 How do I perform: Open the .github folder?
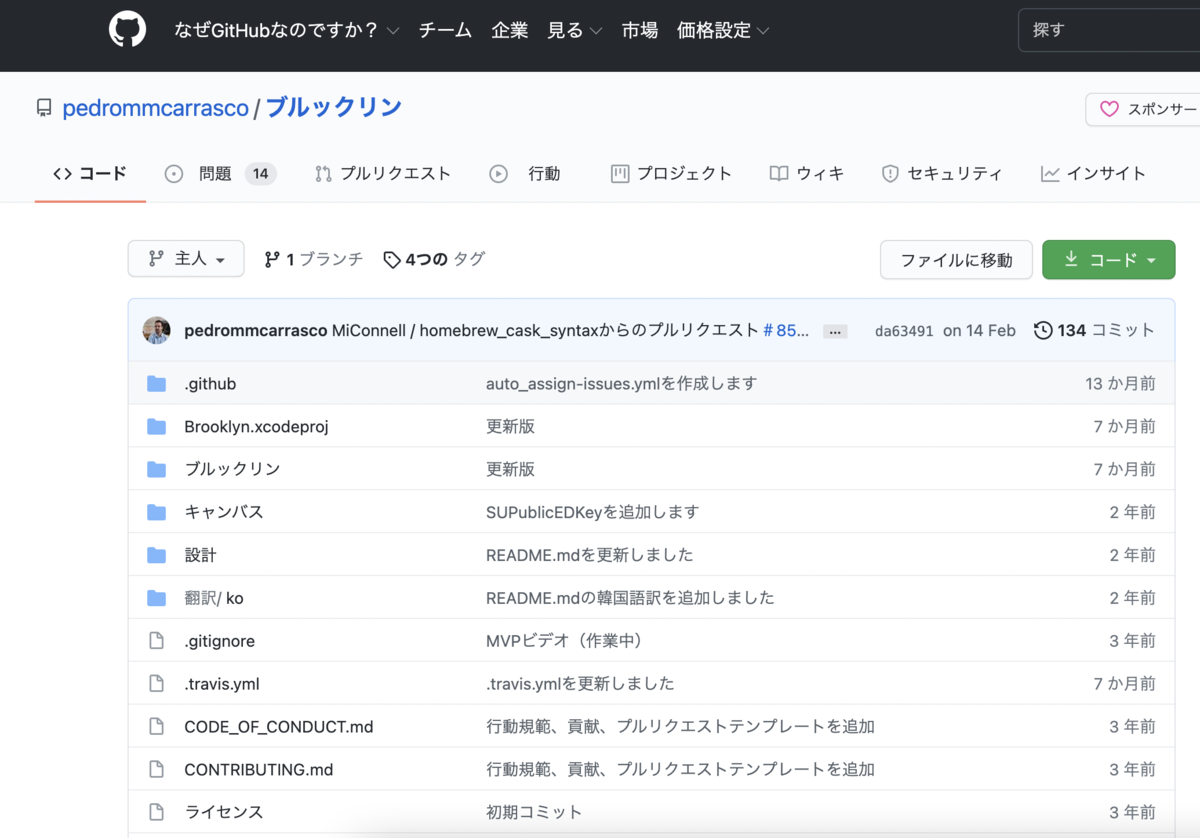tap(210, 383)
